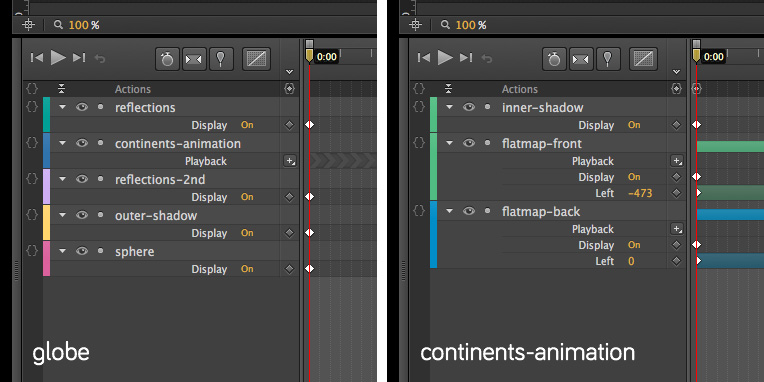
Task: Add playback action to continents-animation layer
Action: (x=289, y=161)
